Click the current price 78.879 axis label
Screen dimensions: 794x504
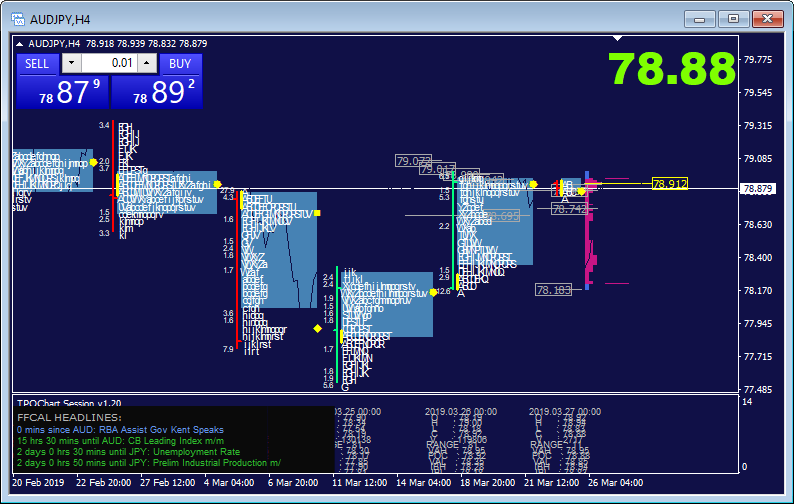(x=758, y=189)
